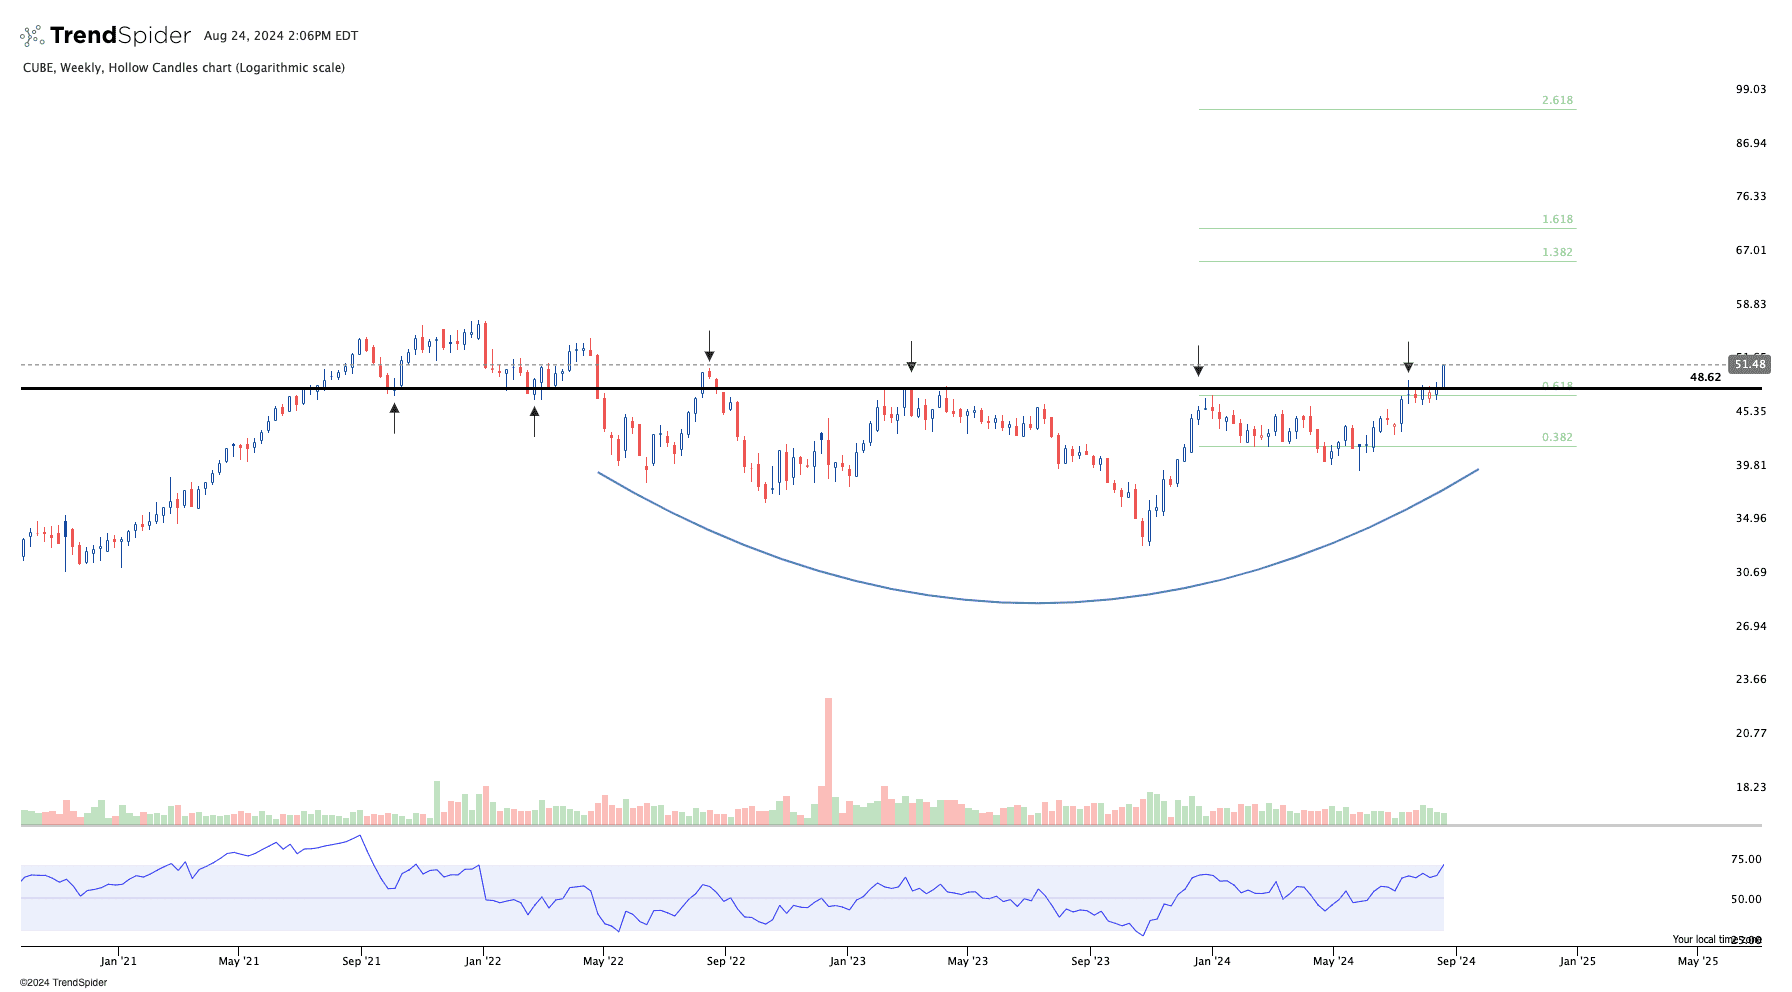Select the 1.382 Fibonacci extension label
1792x992 pixels.
[x=1557, y=253]
